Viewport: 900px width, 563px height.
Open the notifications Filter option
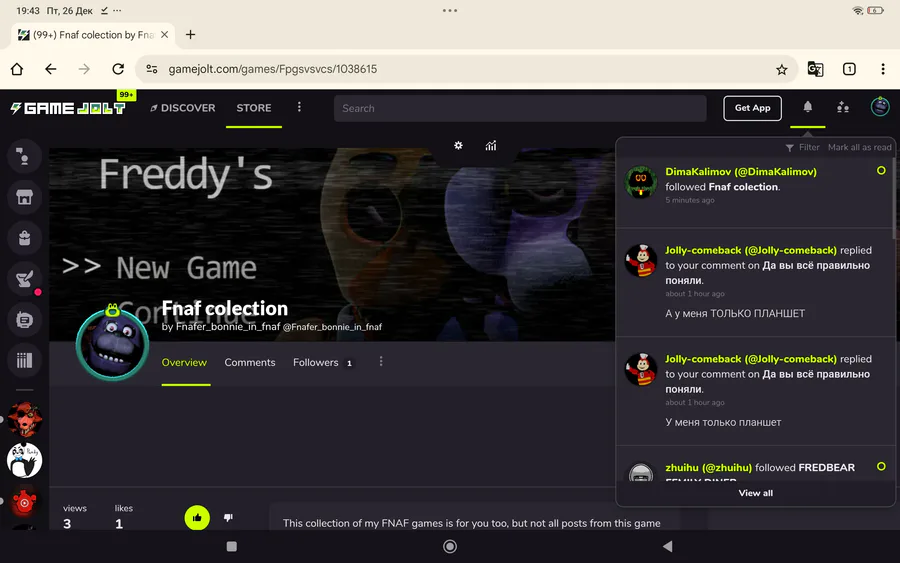pyautogui.click(x=802, y=147)
